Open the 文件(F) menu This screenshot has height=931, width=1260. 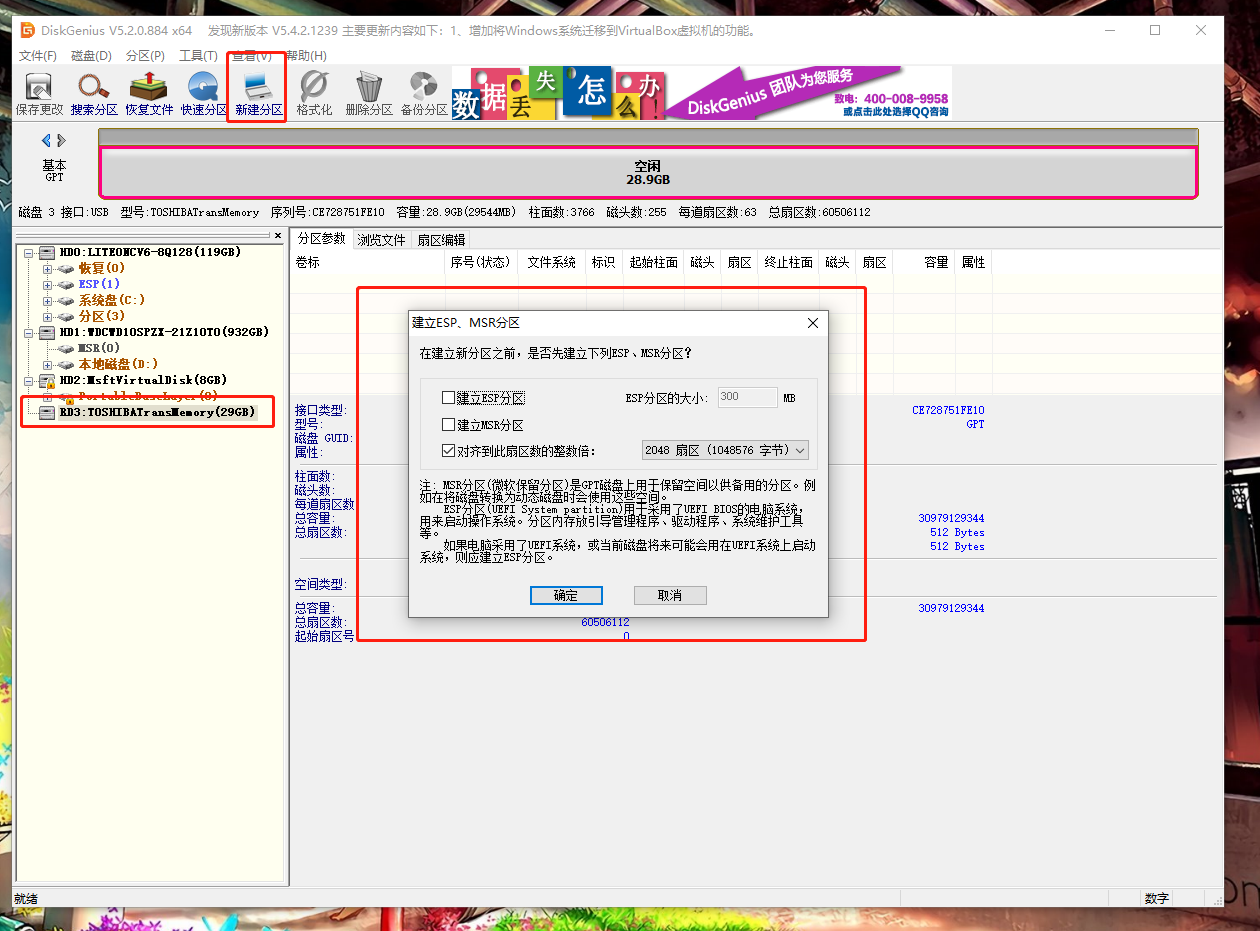click(38, 56)
